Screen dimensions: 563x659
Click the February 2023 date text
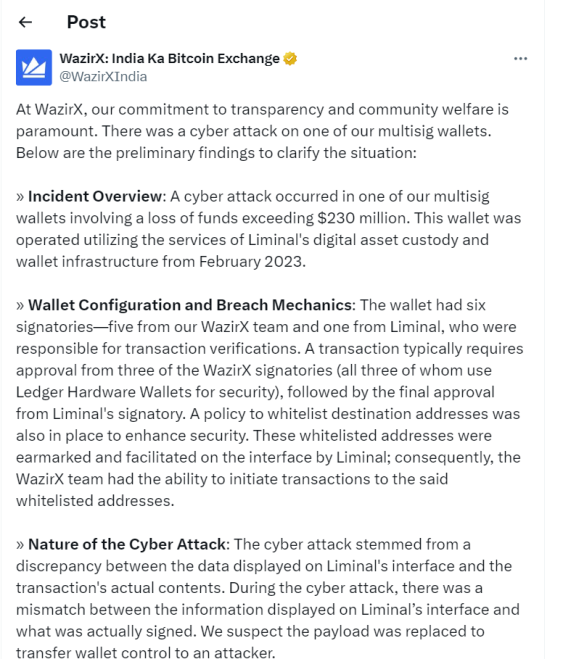pyautogui.click(x=250, y=261)
